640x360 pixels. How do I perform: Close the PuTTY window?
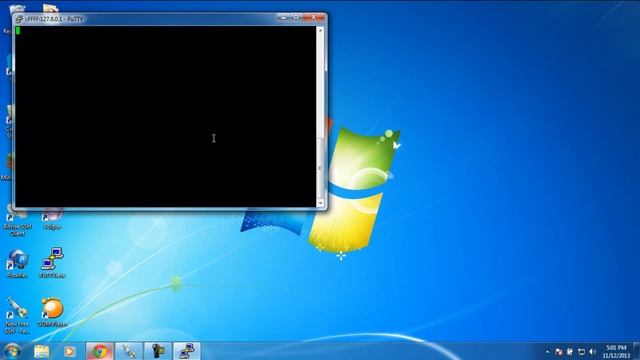(x=313, y=18)
